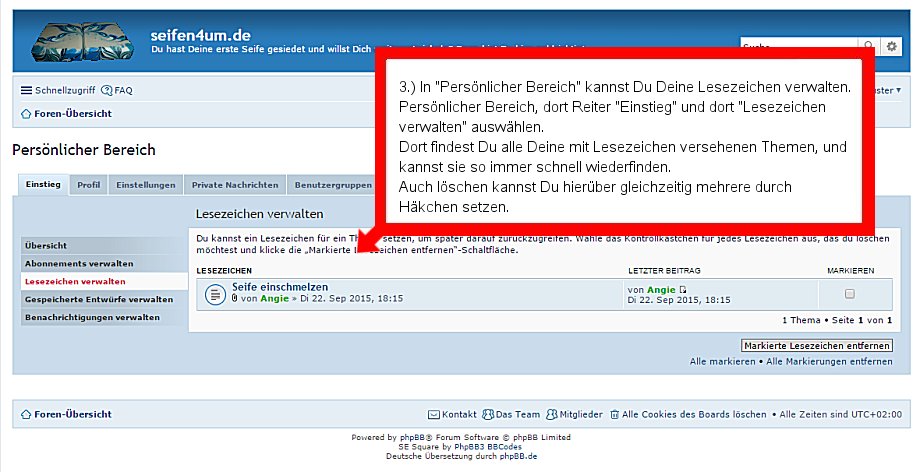Click the Mitglieder people icon
The image size is (920, 472).
coord(552,414)
